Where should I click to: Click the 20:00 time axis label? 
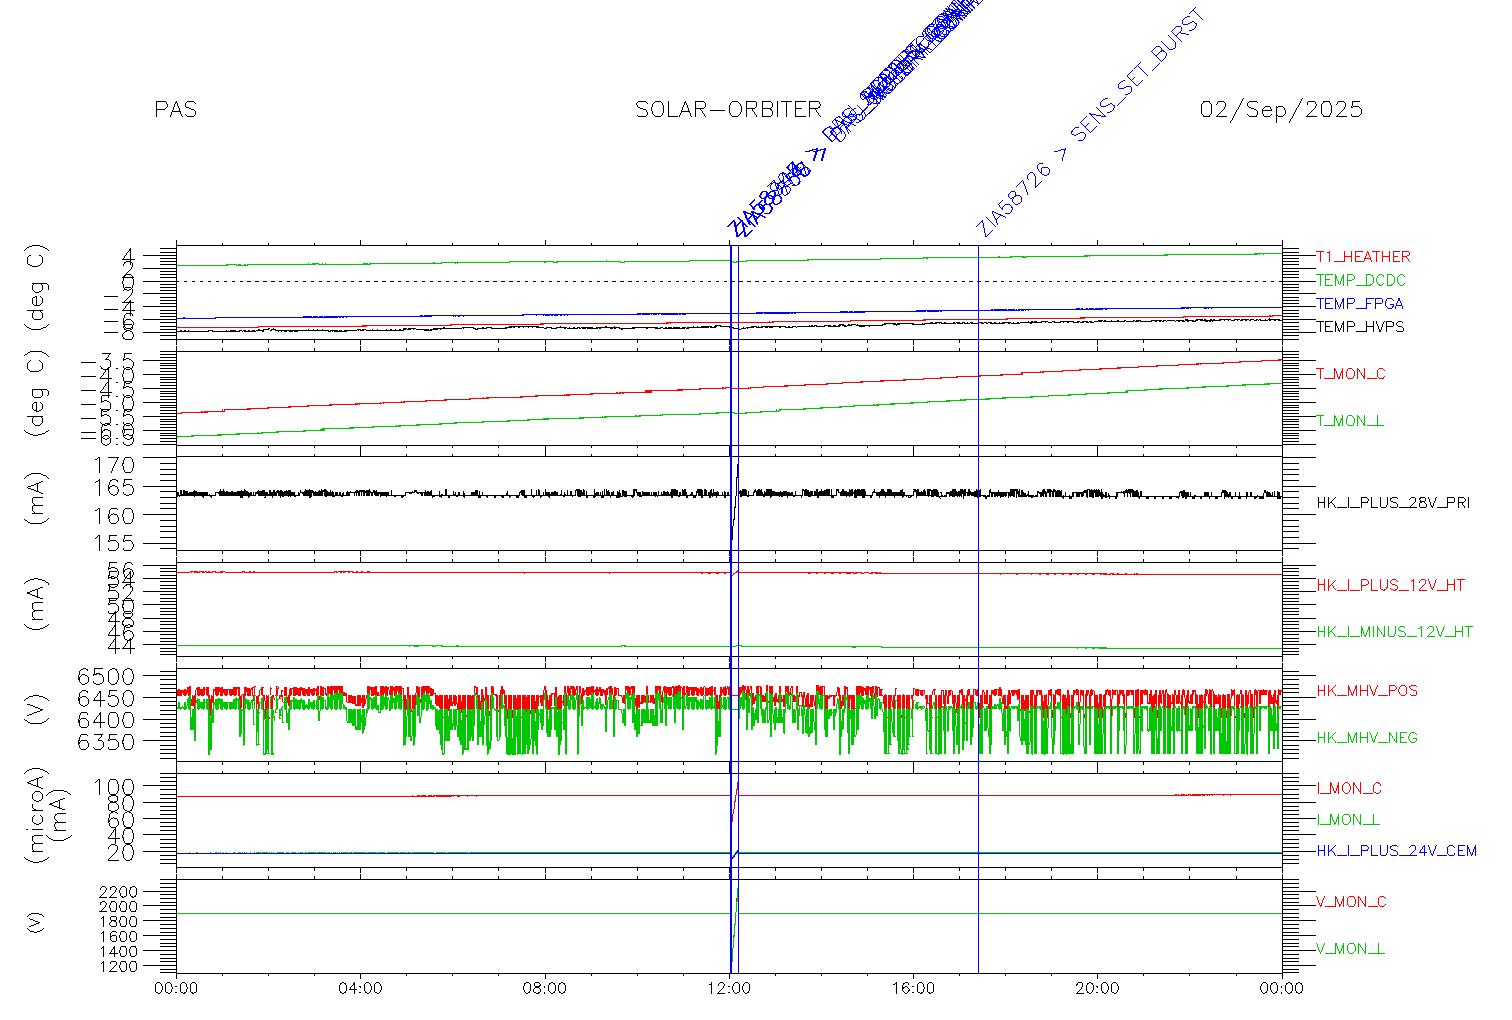(x=1097, y=989)
